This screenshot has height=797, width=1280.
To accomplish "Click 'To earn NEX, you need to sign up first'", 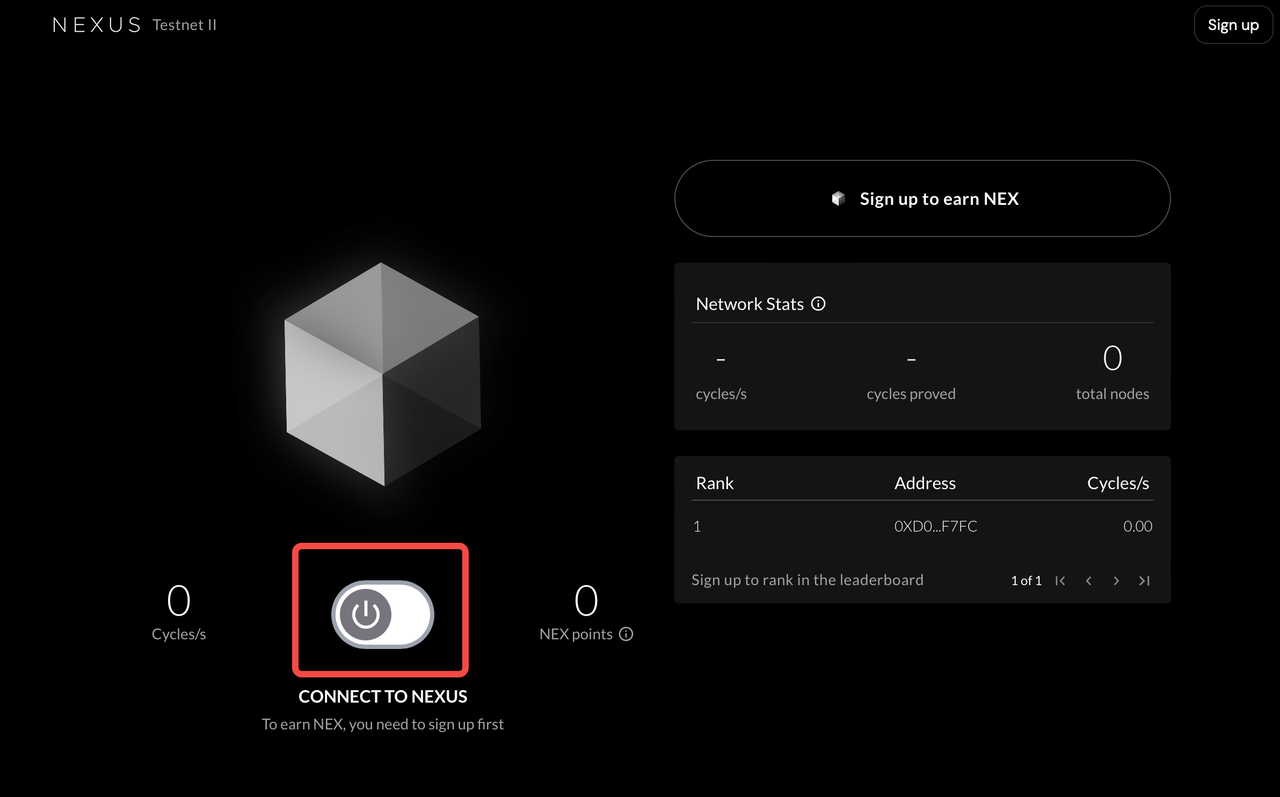I will 383,724.
